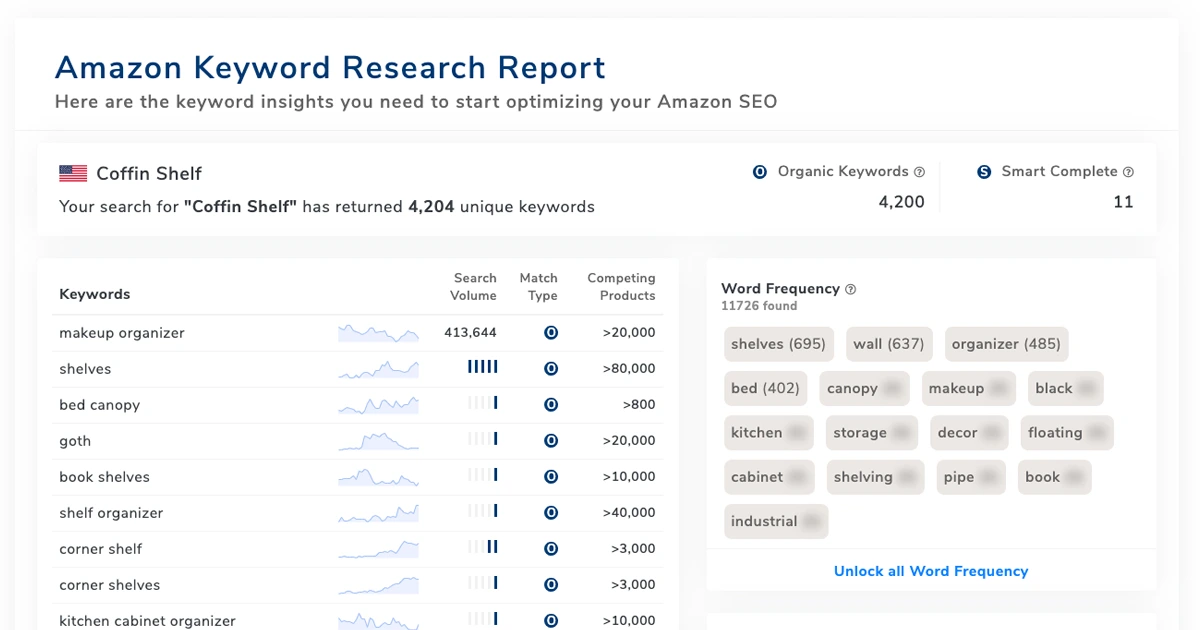Click the Smart Complete "S" badge icon

[x=984, y=172]
